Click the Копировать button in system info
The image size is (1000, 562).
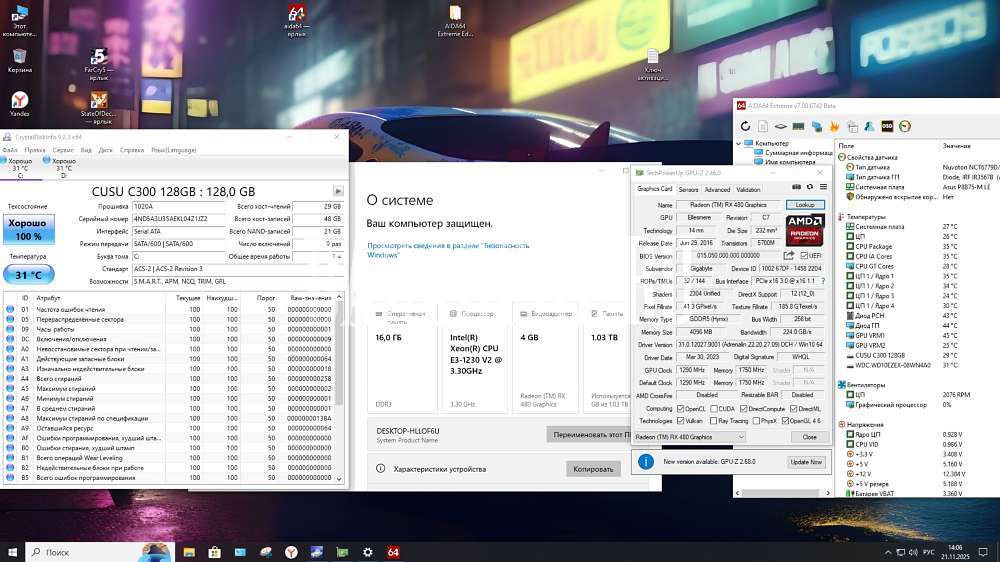point(593,469)
